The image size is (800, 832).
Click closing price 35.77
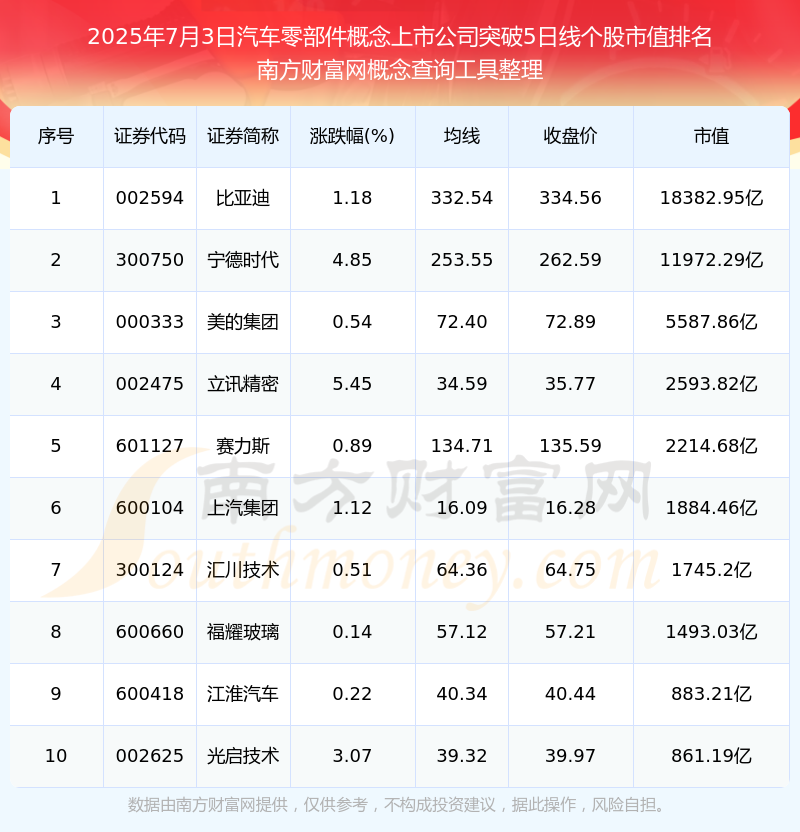570,384
